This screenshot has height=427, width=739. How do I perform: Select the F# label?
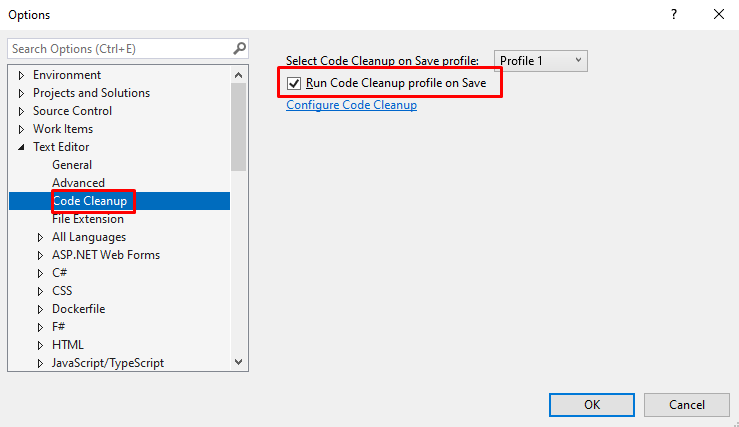point(58,327)
